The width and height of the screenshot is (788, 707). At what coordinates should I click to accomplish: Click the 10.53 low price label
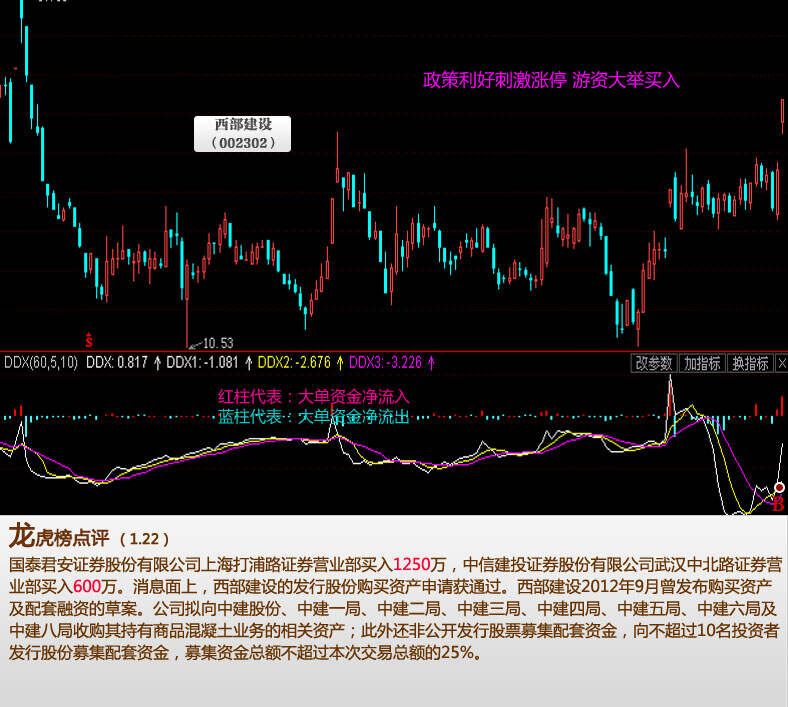pyautogui.click(x=218, y=343)
